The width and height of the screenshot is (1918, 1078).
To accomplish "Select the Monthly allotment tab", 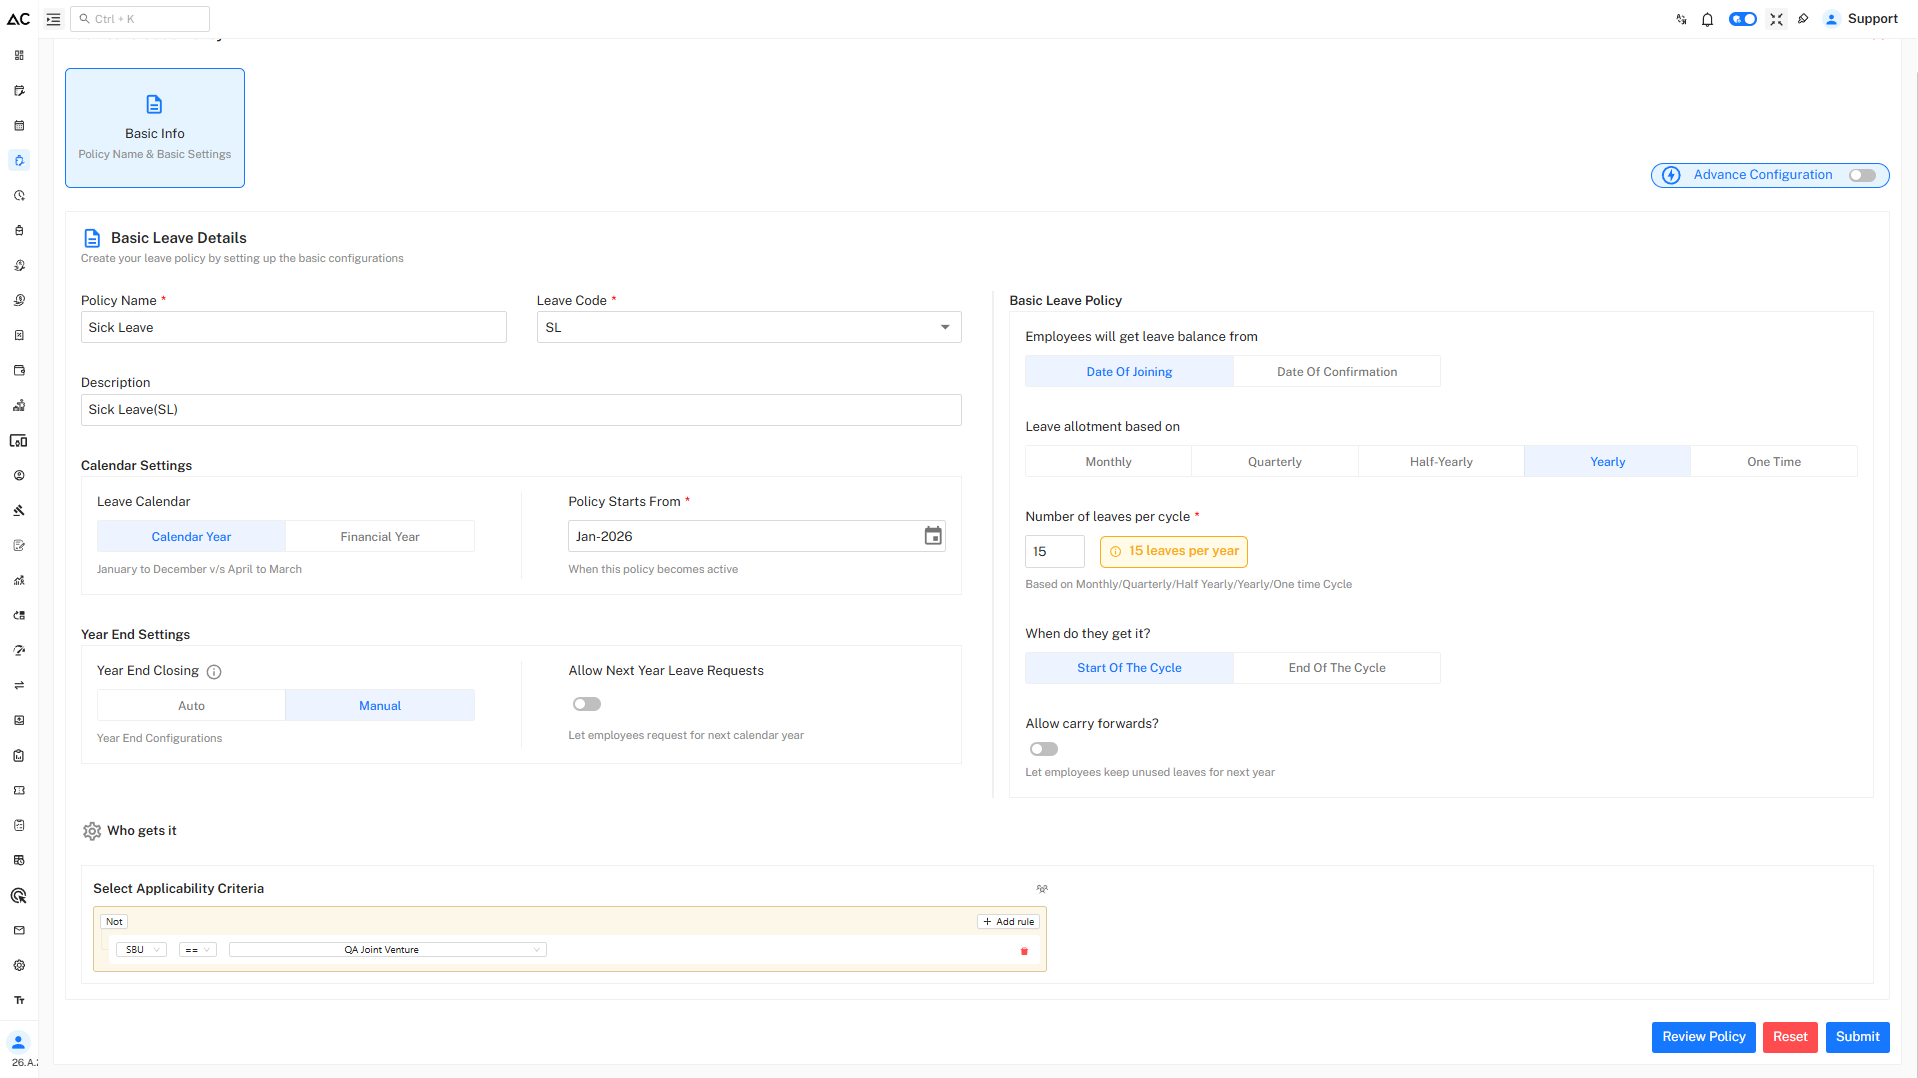I will pos(1108,462).
